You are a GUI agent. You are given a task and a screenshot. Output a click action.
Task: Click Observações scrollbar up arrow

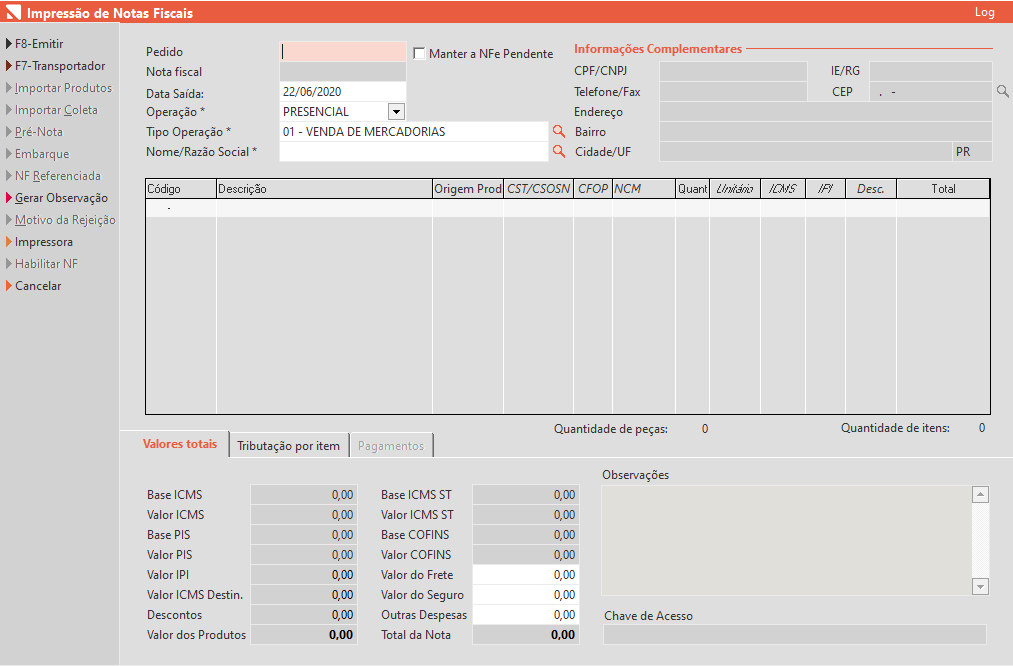981,495
